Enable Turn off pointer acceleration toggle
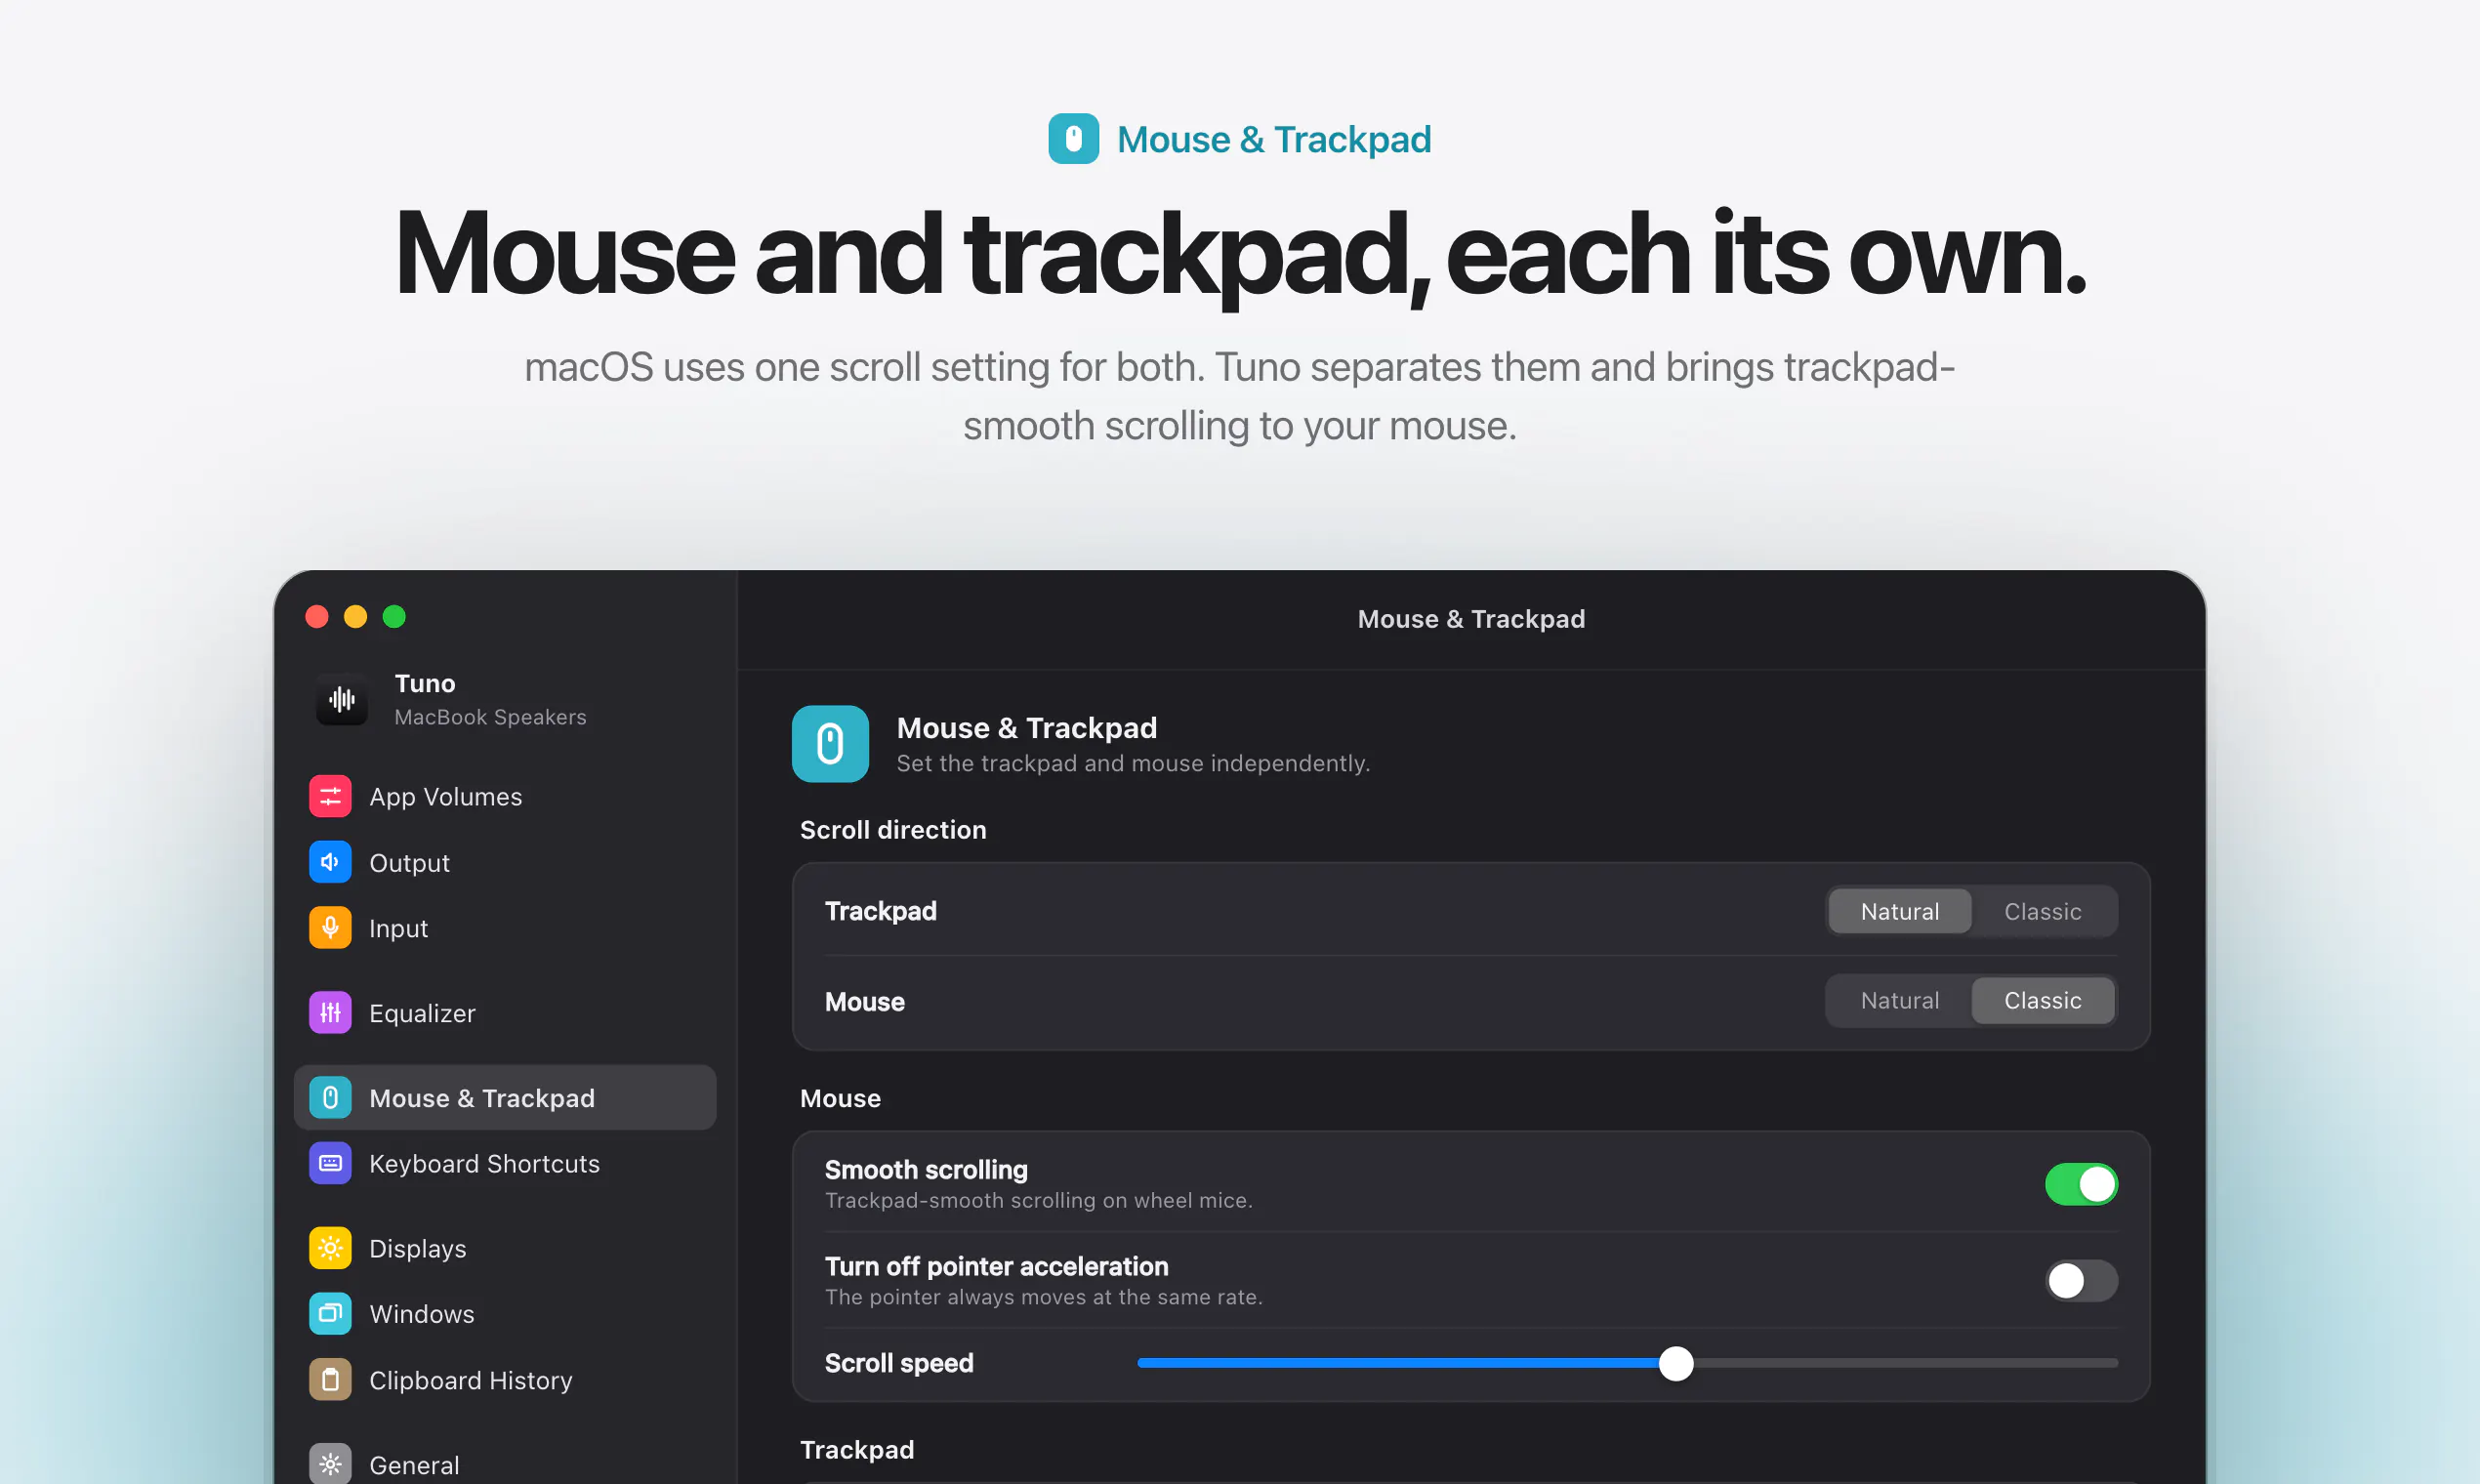The height and width of the screenshot is (1484, 2480). point(2081,1281)
